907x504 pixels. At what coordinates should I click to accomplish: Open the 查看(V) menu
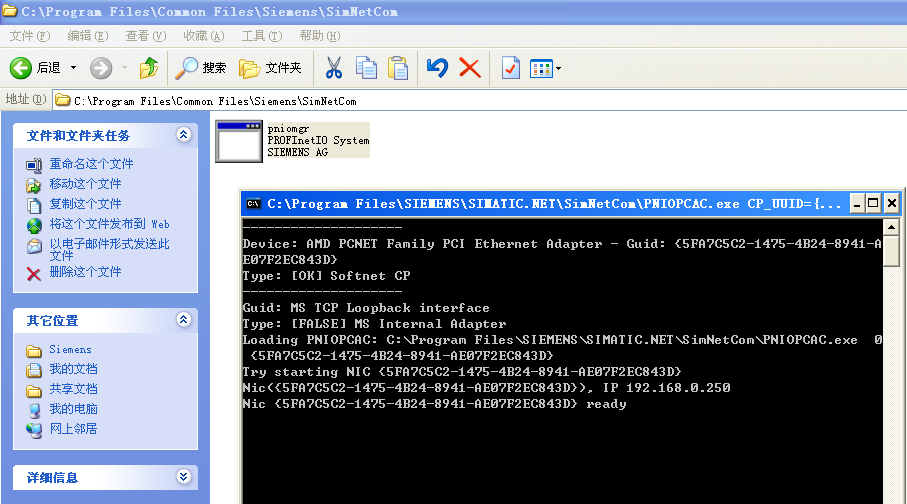point(146,36)
